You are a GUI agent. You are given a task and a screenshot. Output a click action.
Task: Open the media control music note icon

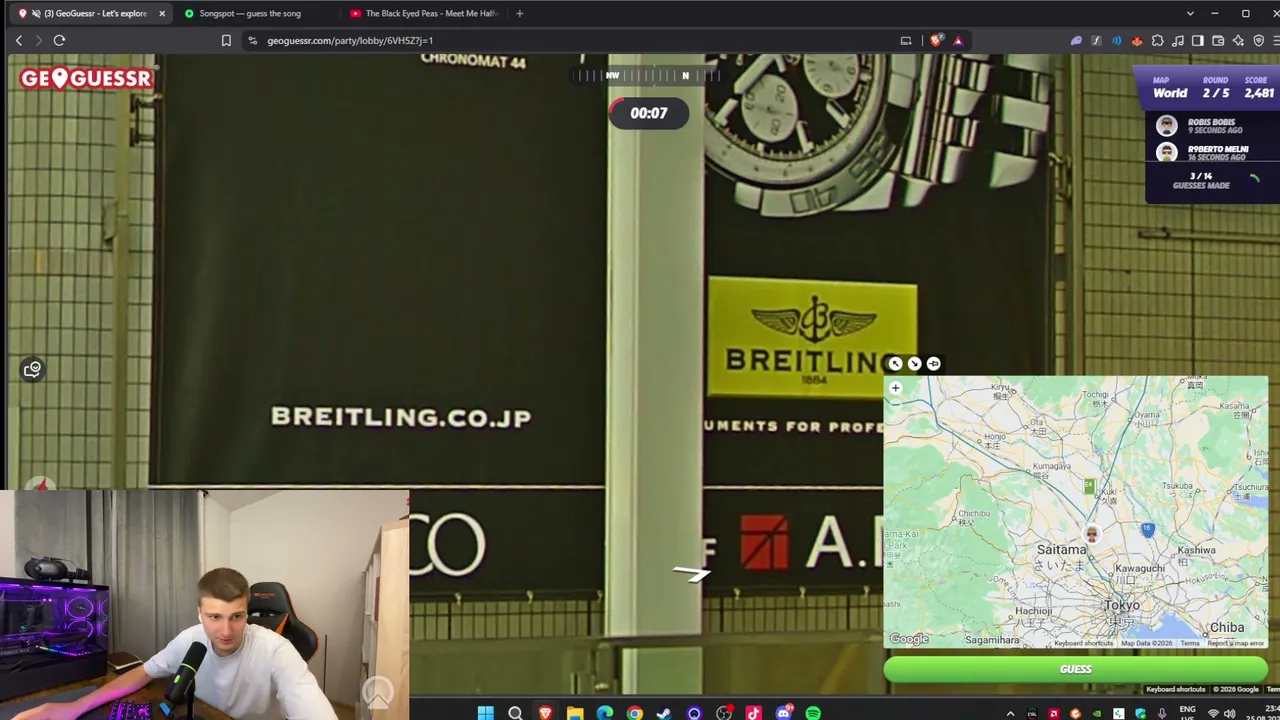tap(1177, 40)
